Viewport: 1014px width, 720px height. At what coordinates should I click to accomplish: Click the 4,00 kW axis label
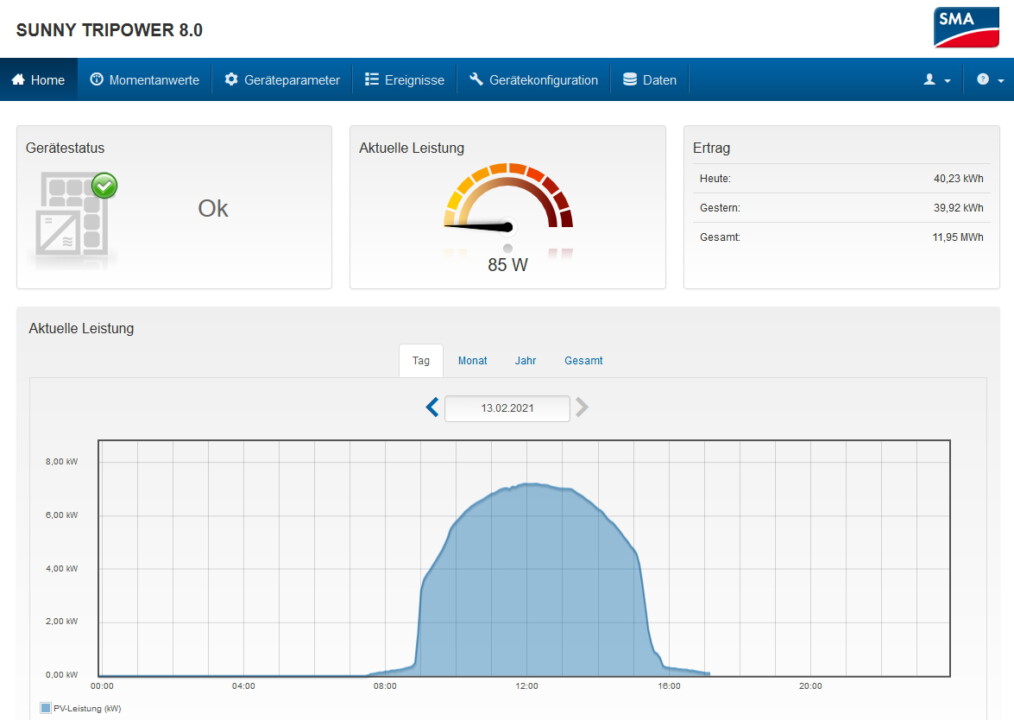(x=61, y=569)
